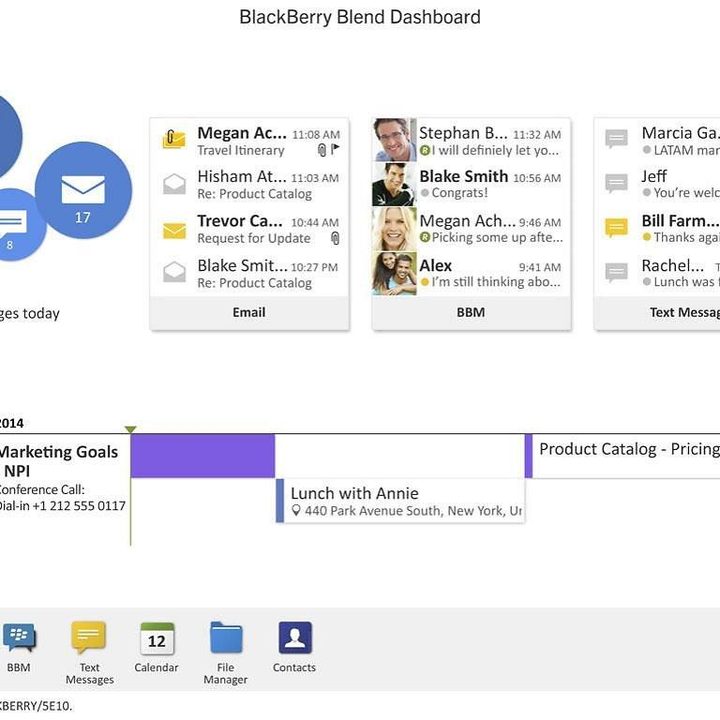Click message icon beside Marcia Ga... text
Viewport: 720px width, 720px height.
tap(616, 139)
